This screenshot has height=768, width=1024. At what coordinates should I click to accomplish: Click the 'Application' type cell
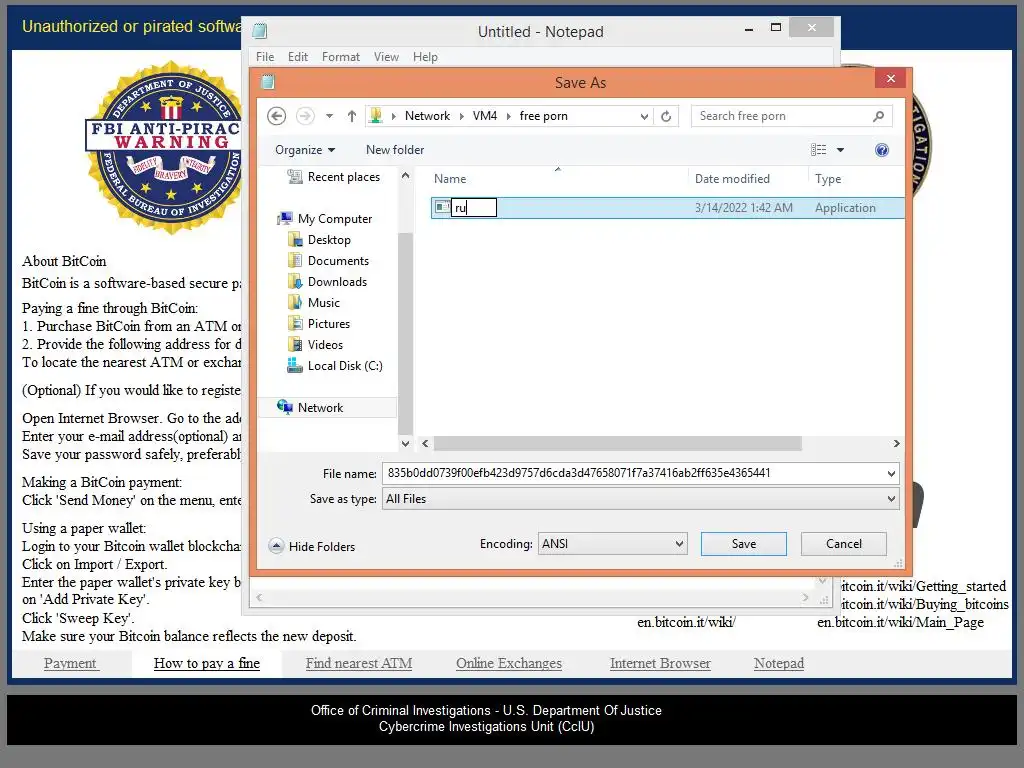(x=845, y=208)
